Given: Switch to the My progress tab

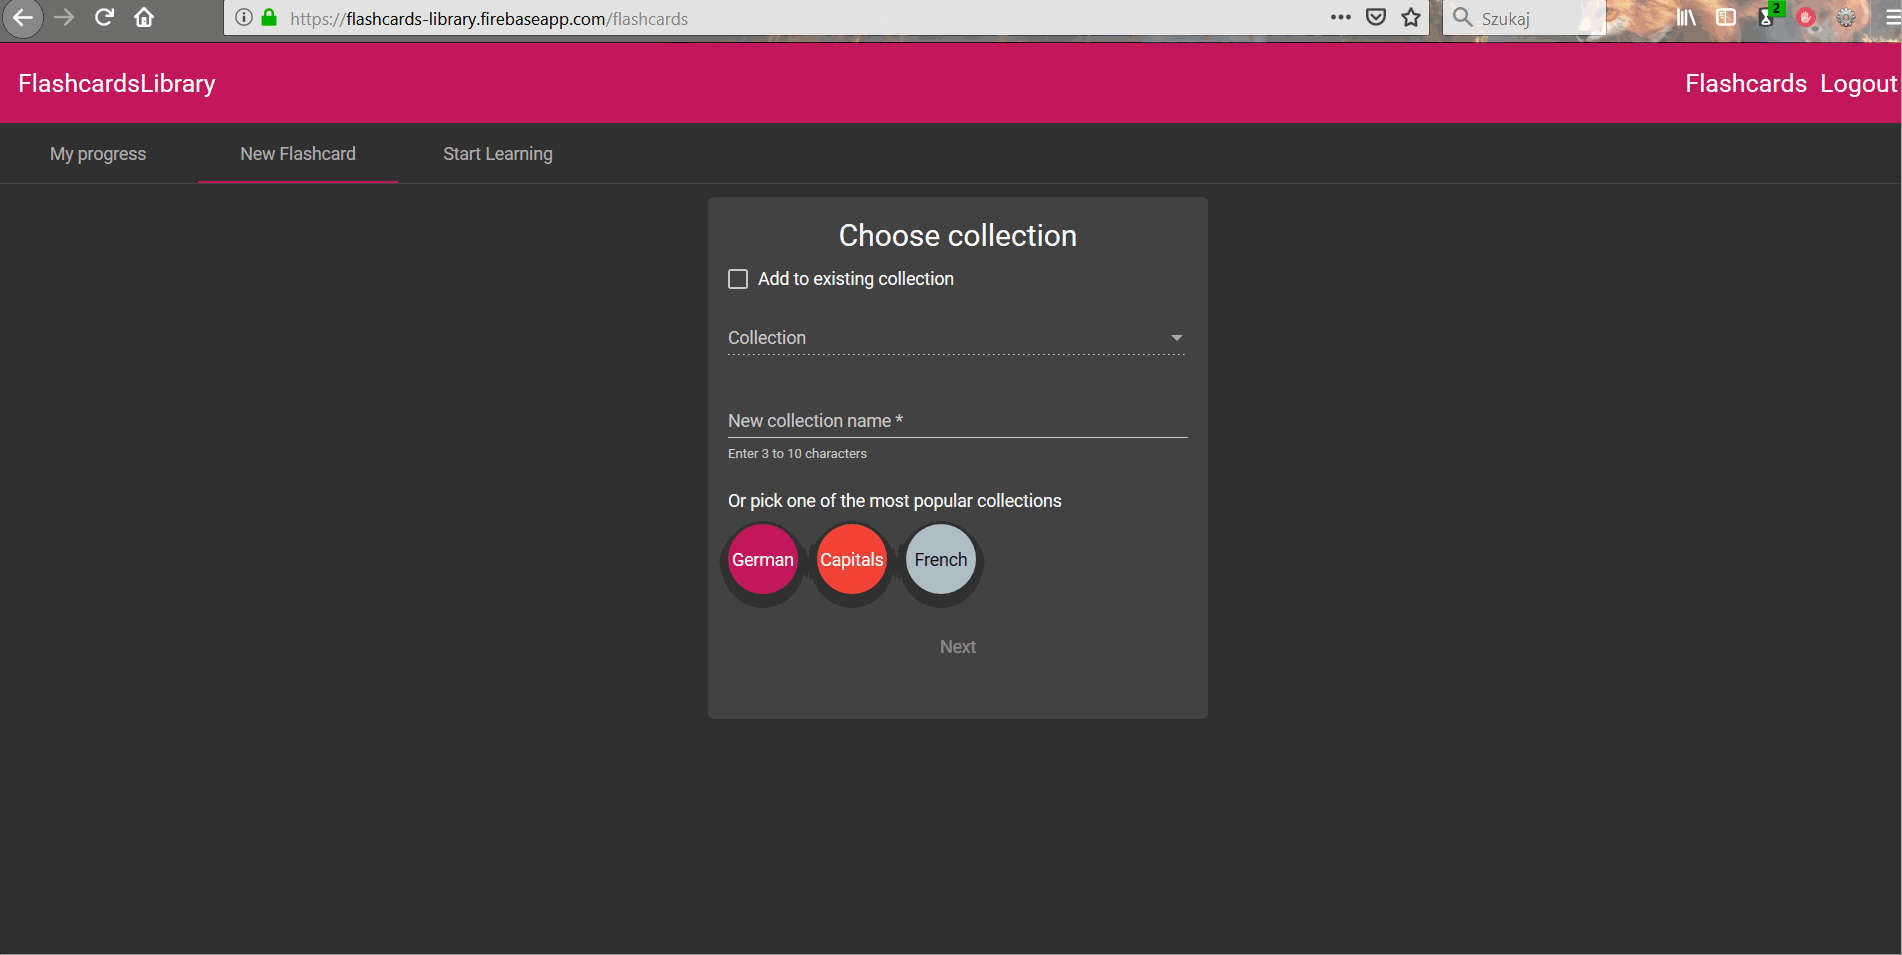Looking at the screenshot, I should pyautogui.click(x=97, y=153).
